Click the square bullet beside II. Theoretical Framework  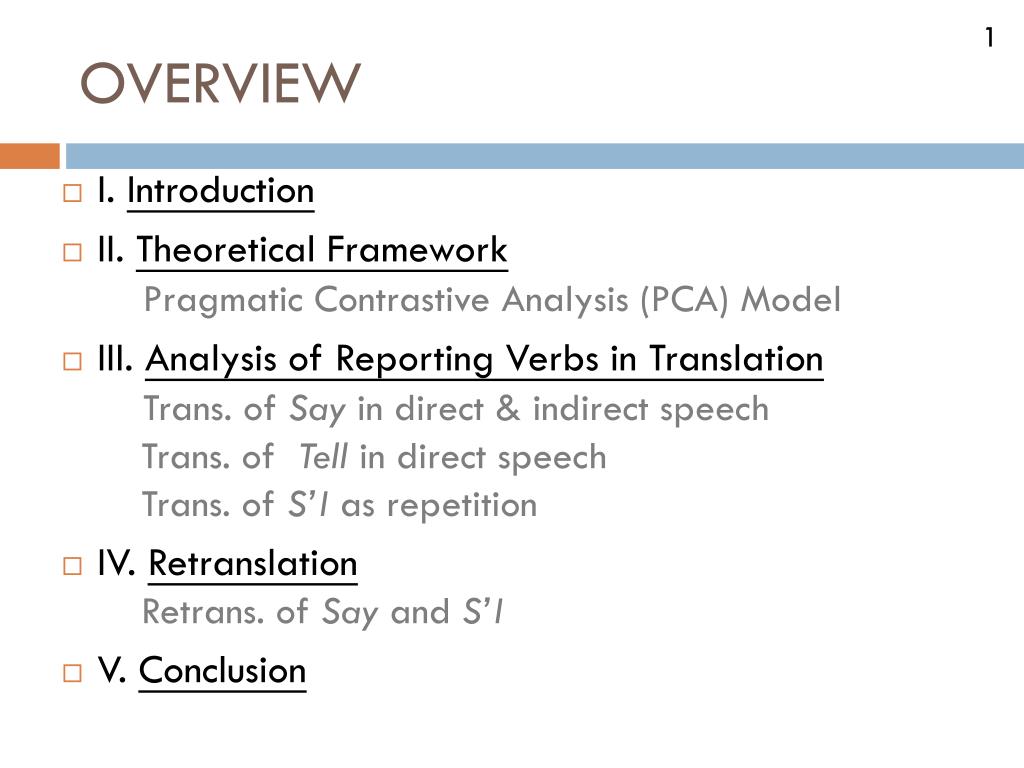click(x=72, y=252)
